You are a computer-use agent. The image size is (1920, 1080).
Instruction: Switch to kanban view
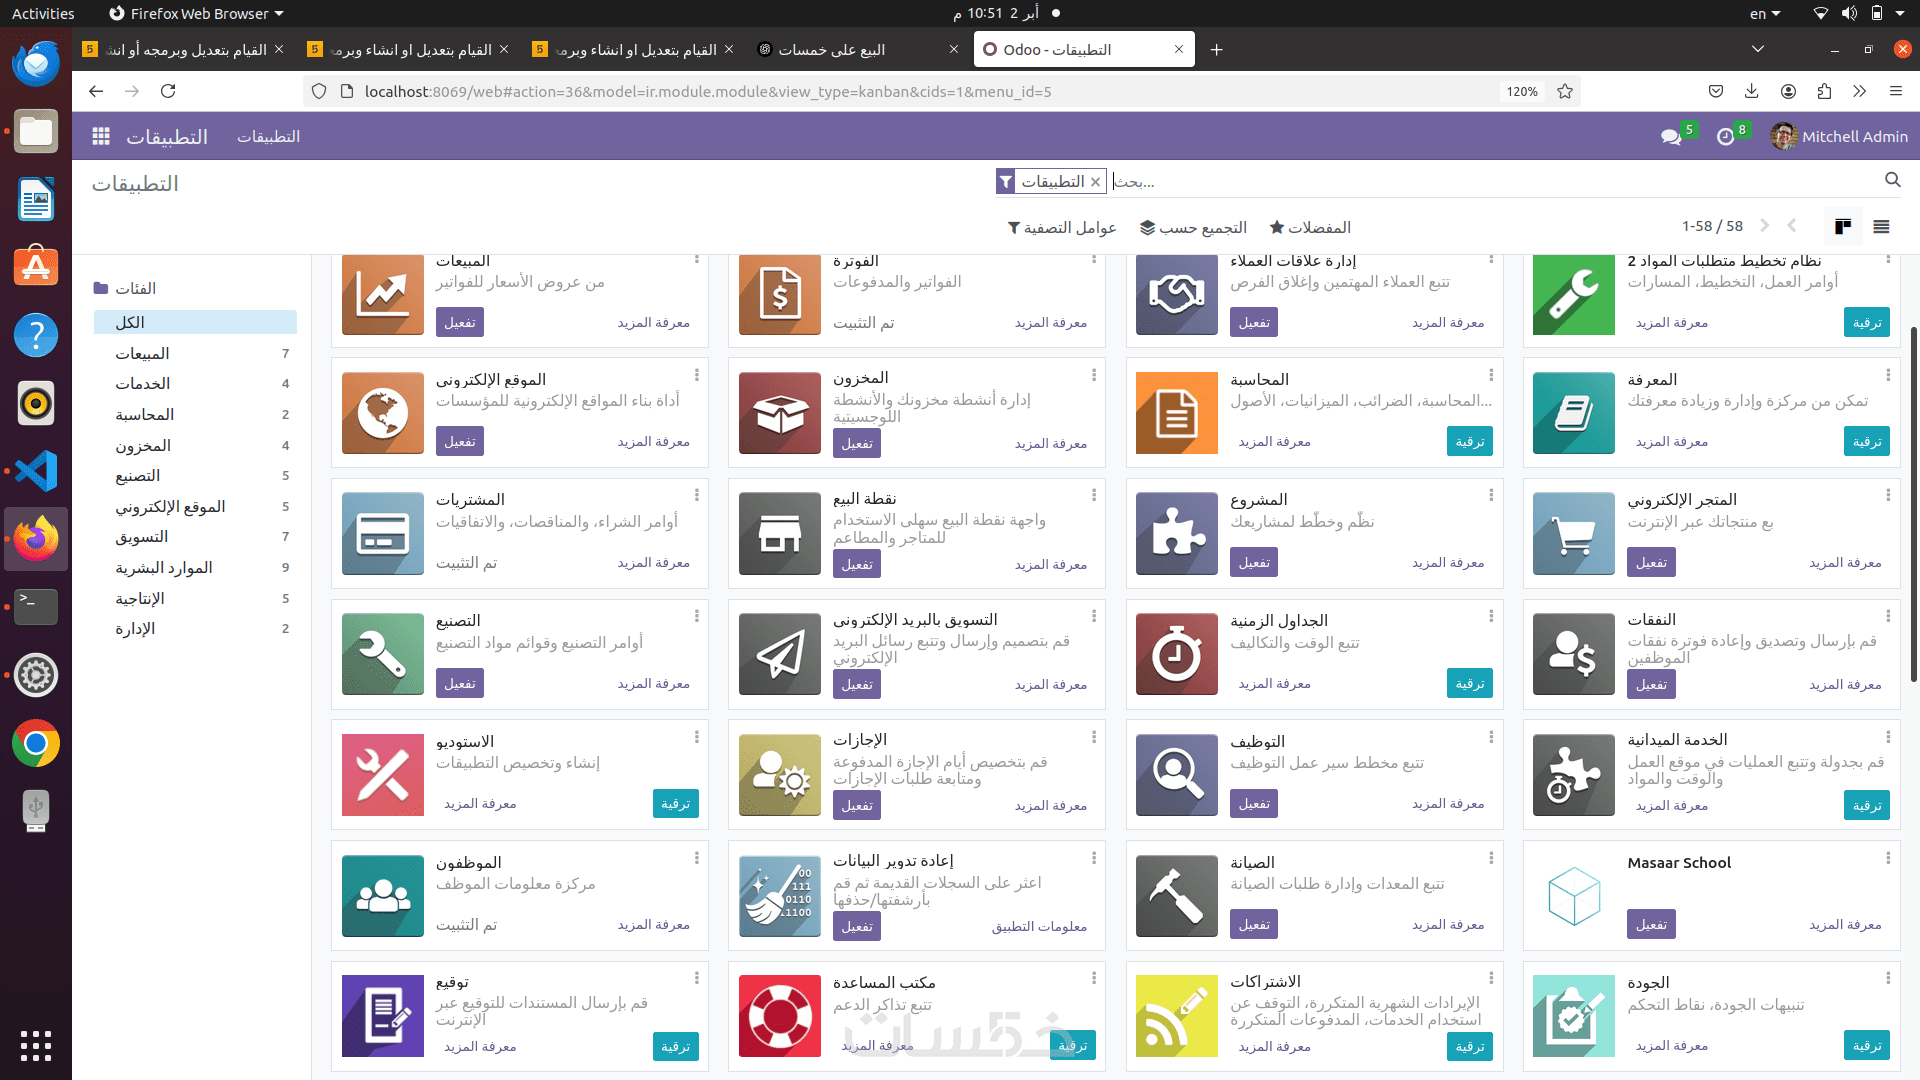[x=1842, y=227]
